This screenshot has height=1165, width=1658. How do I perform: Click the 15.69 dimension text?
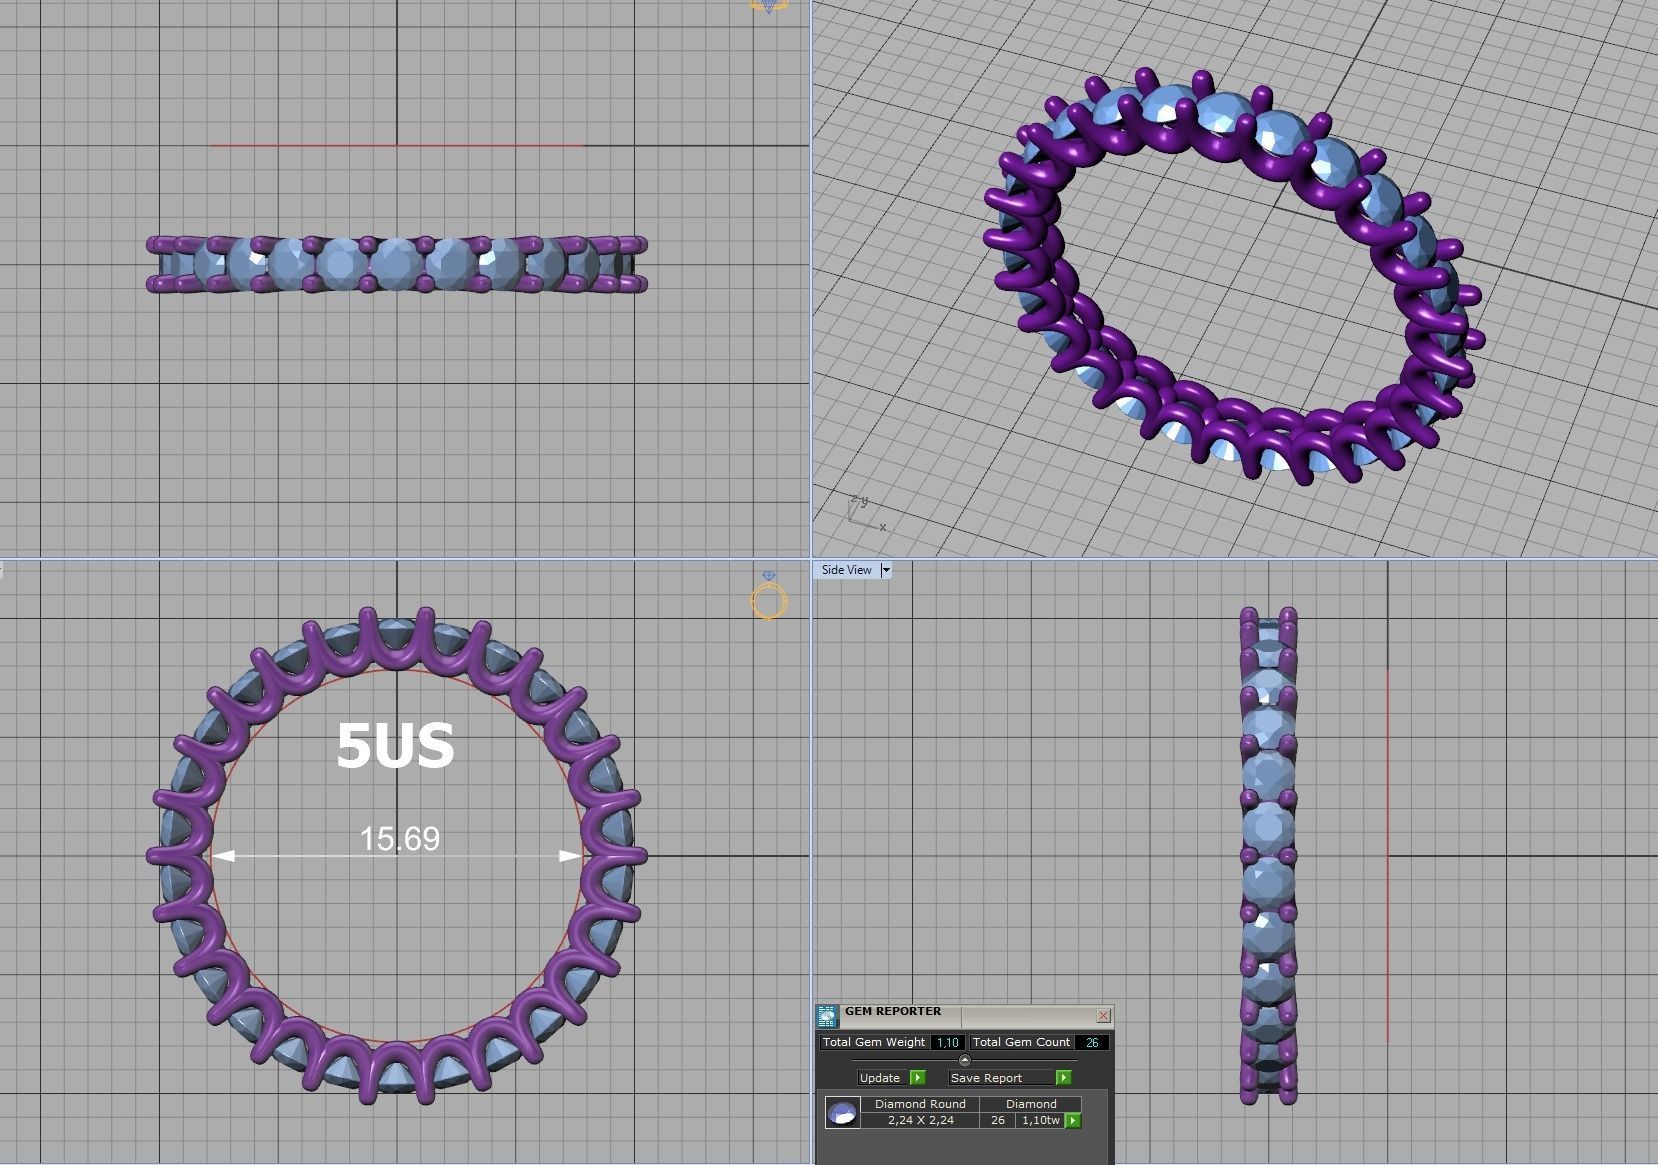[x=399, y=838]
